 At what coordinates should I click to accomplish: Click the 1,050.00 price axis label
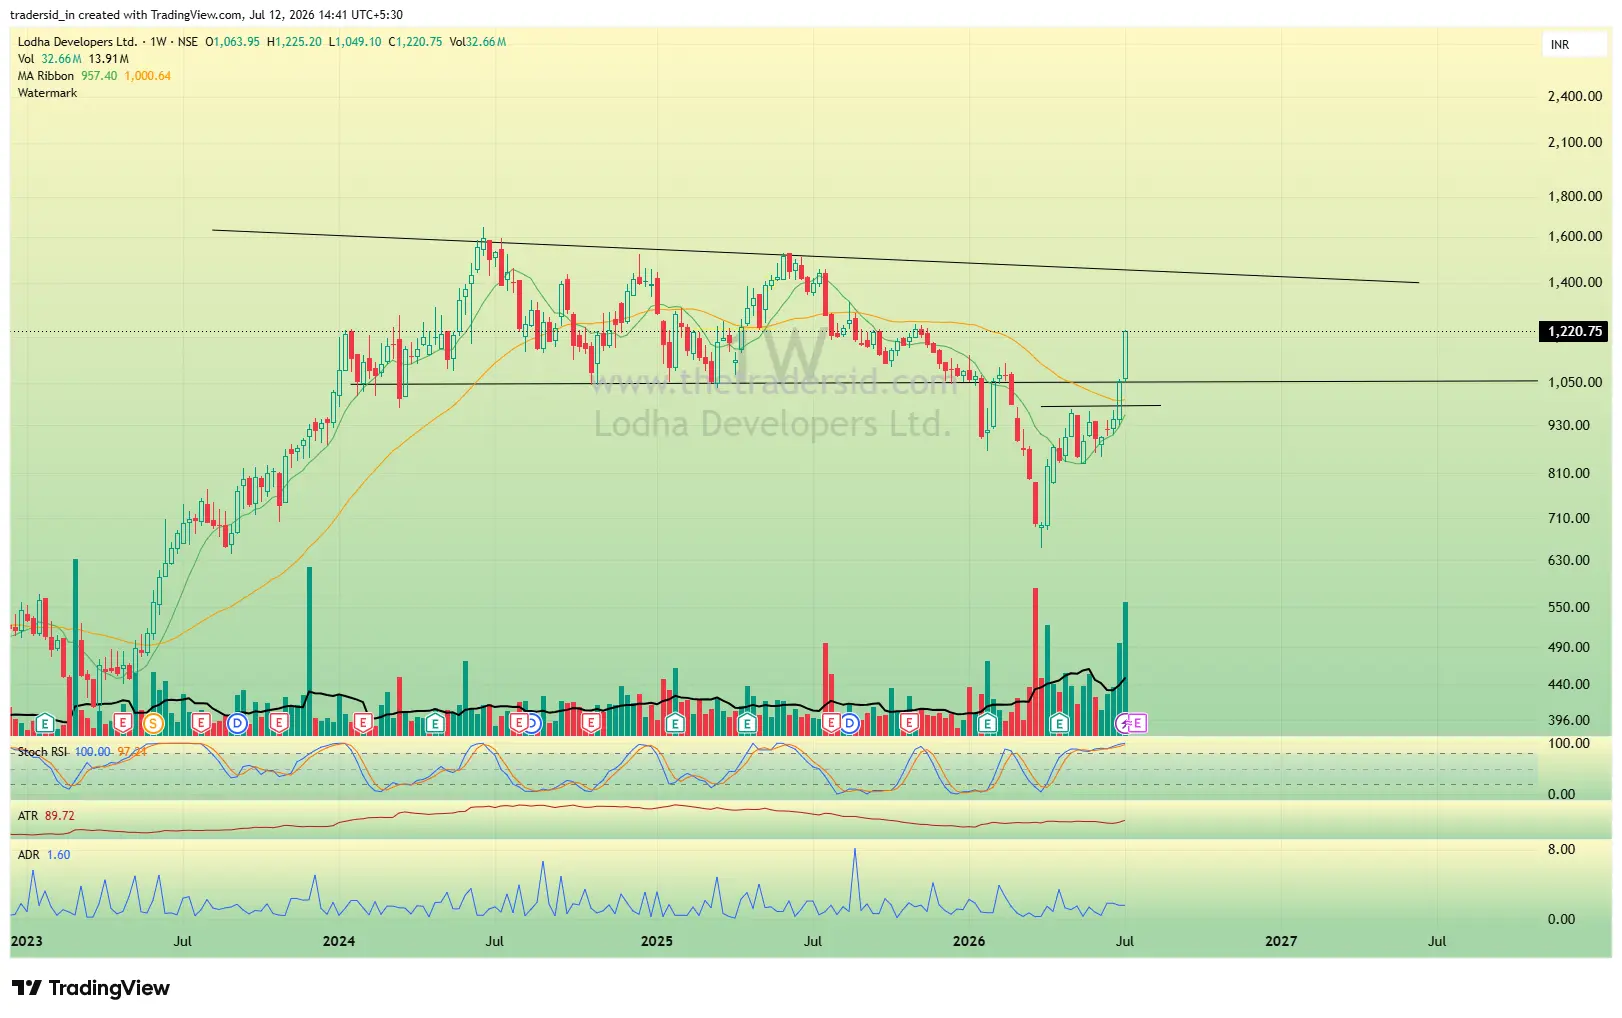[1575, 382]
